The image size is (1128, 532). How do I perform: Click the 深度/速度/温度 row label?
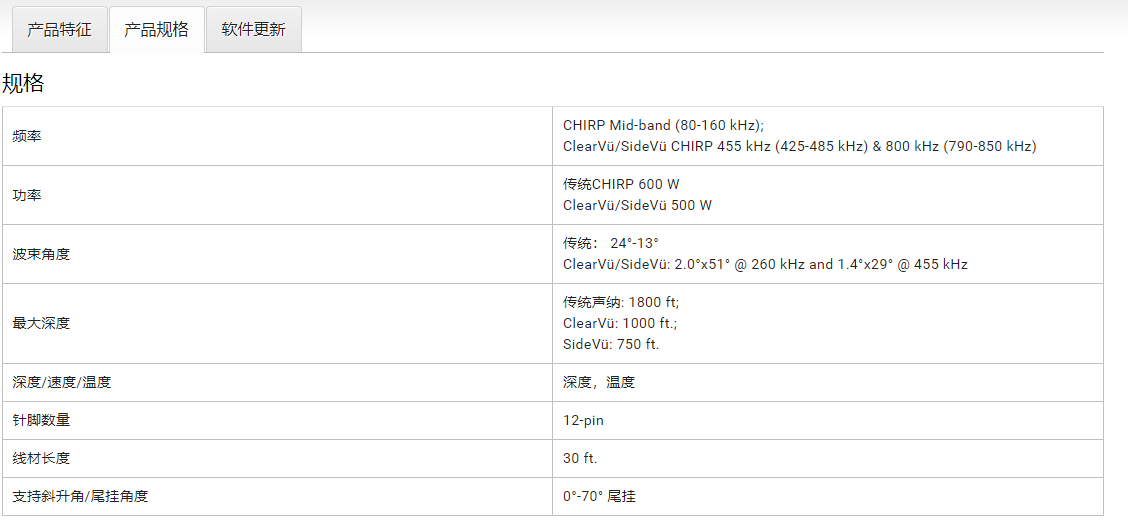61,382
